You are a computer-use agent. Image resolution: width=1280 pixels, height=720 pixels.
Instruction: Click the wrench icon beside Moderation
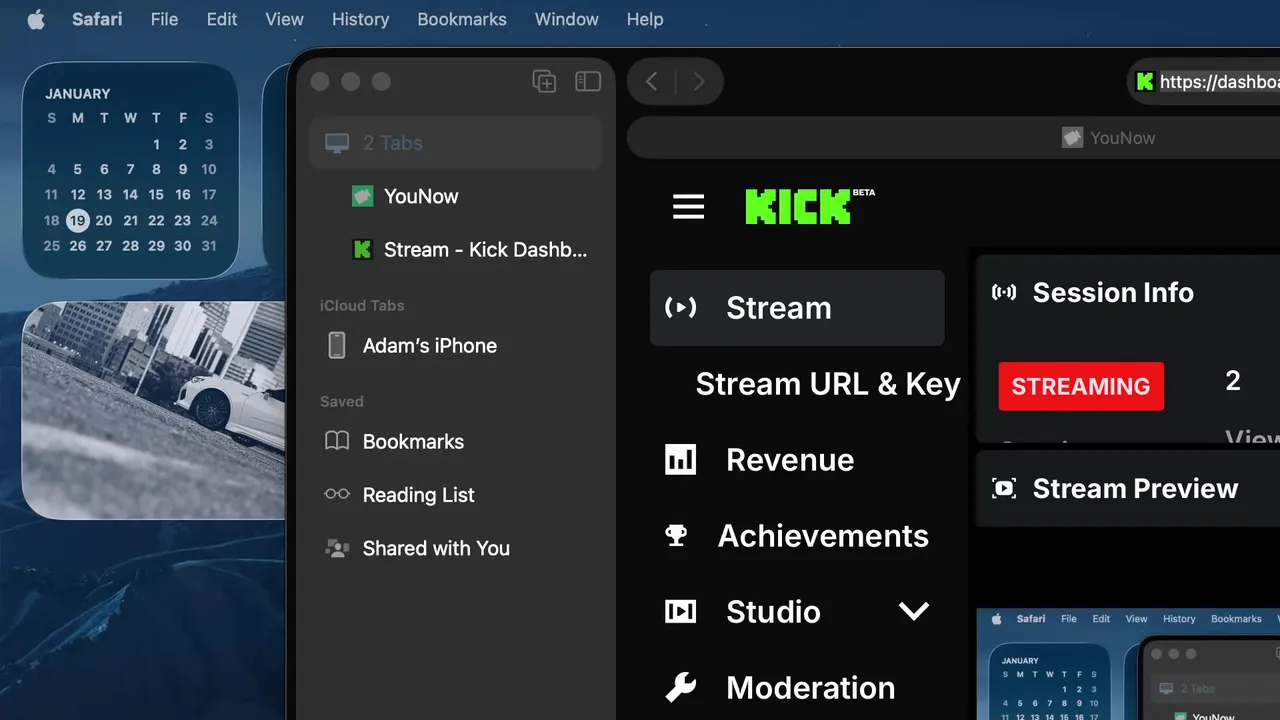[x=681, y=688]
